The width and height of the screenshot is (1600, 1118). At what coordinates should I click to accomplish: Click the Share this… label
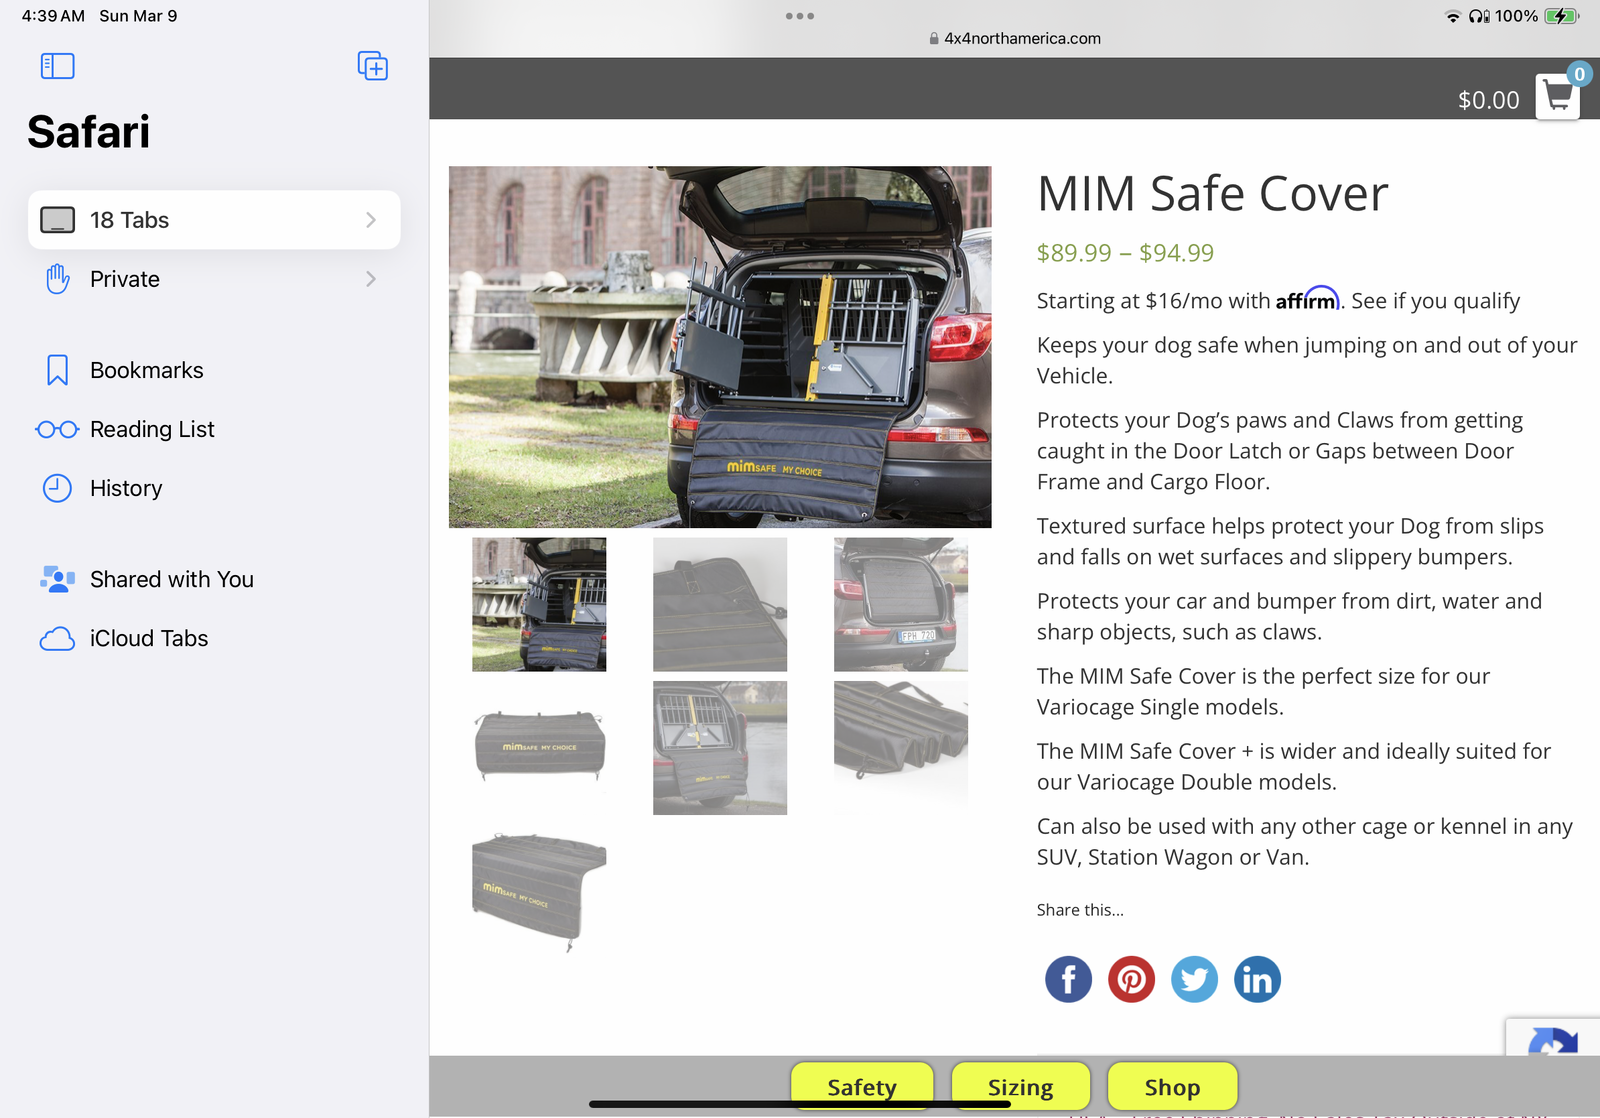(x=1080, y=910)
